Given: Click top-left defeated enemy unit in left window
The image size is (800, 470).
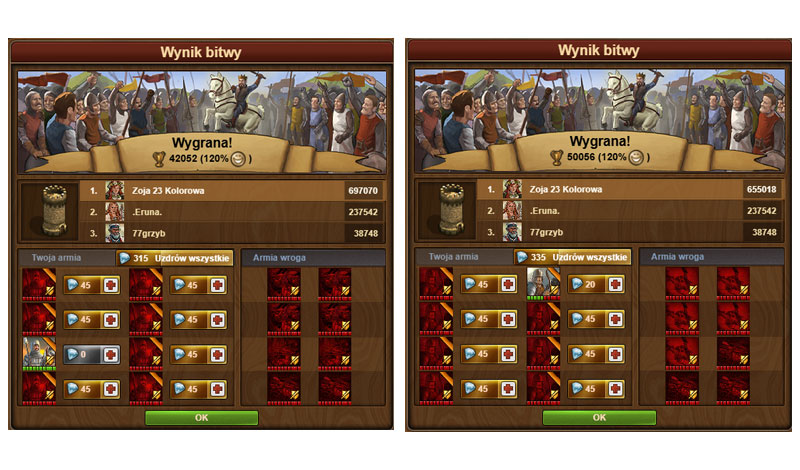Looking at the screenshot, I should coord(284,284).
